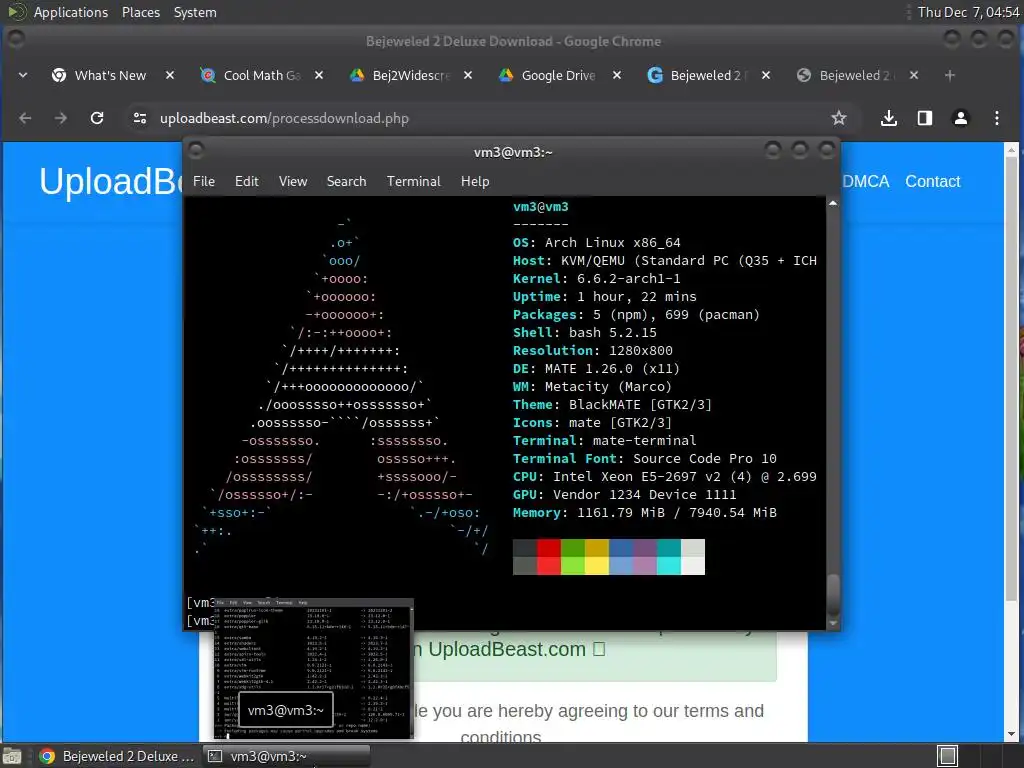1024x768 pixels.
Task: Open the Applications menu in top panel
Action: [x=71, y=12]
